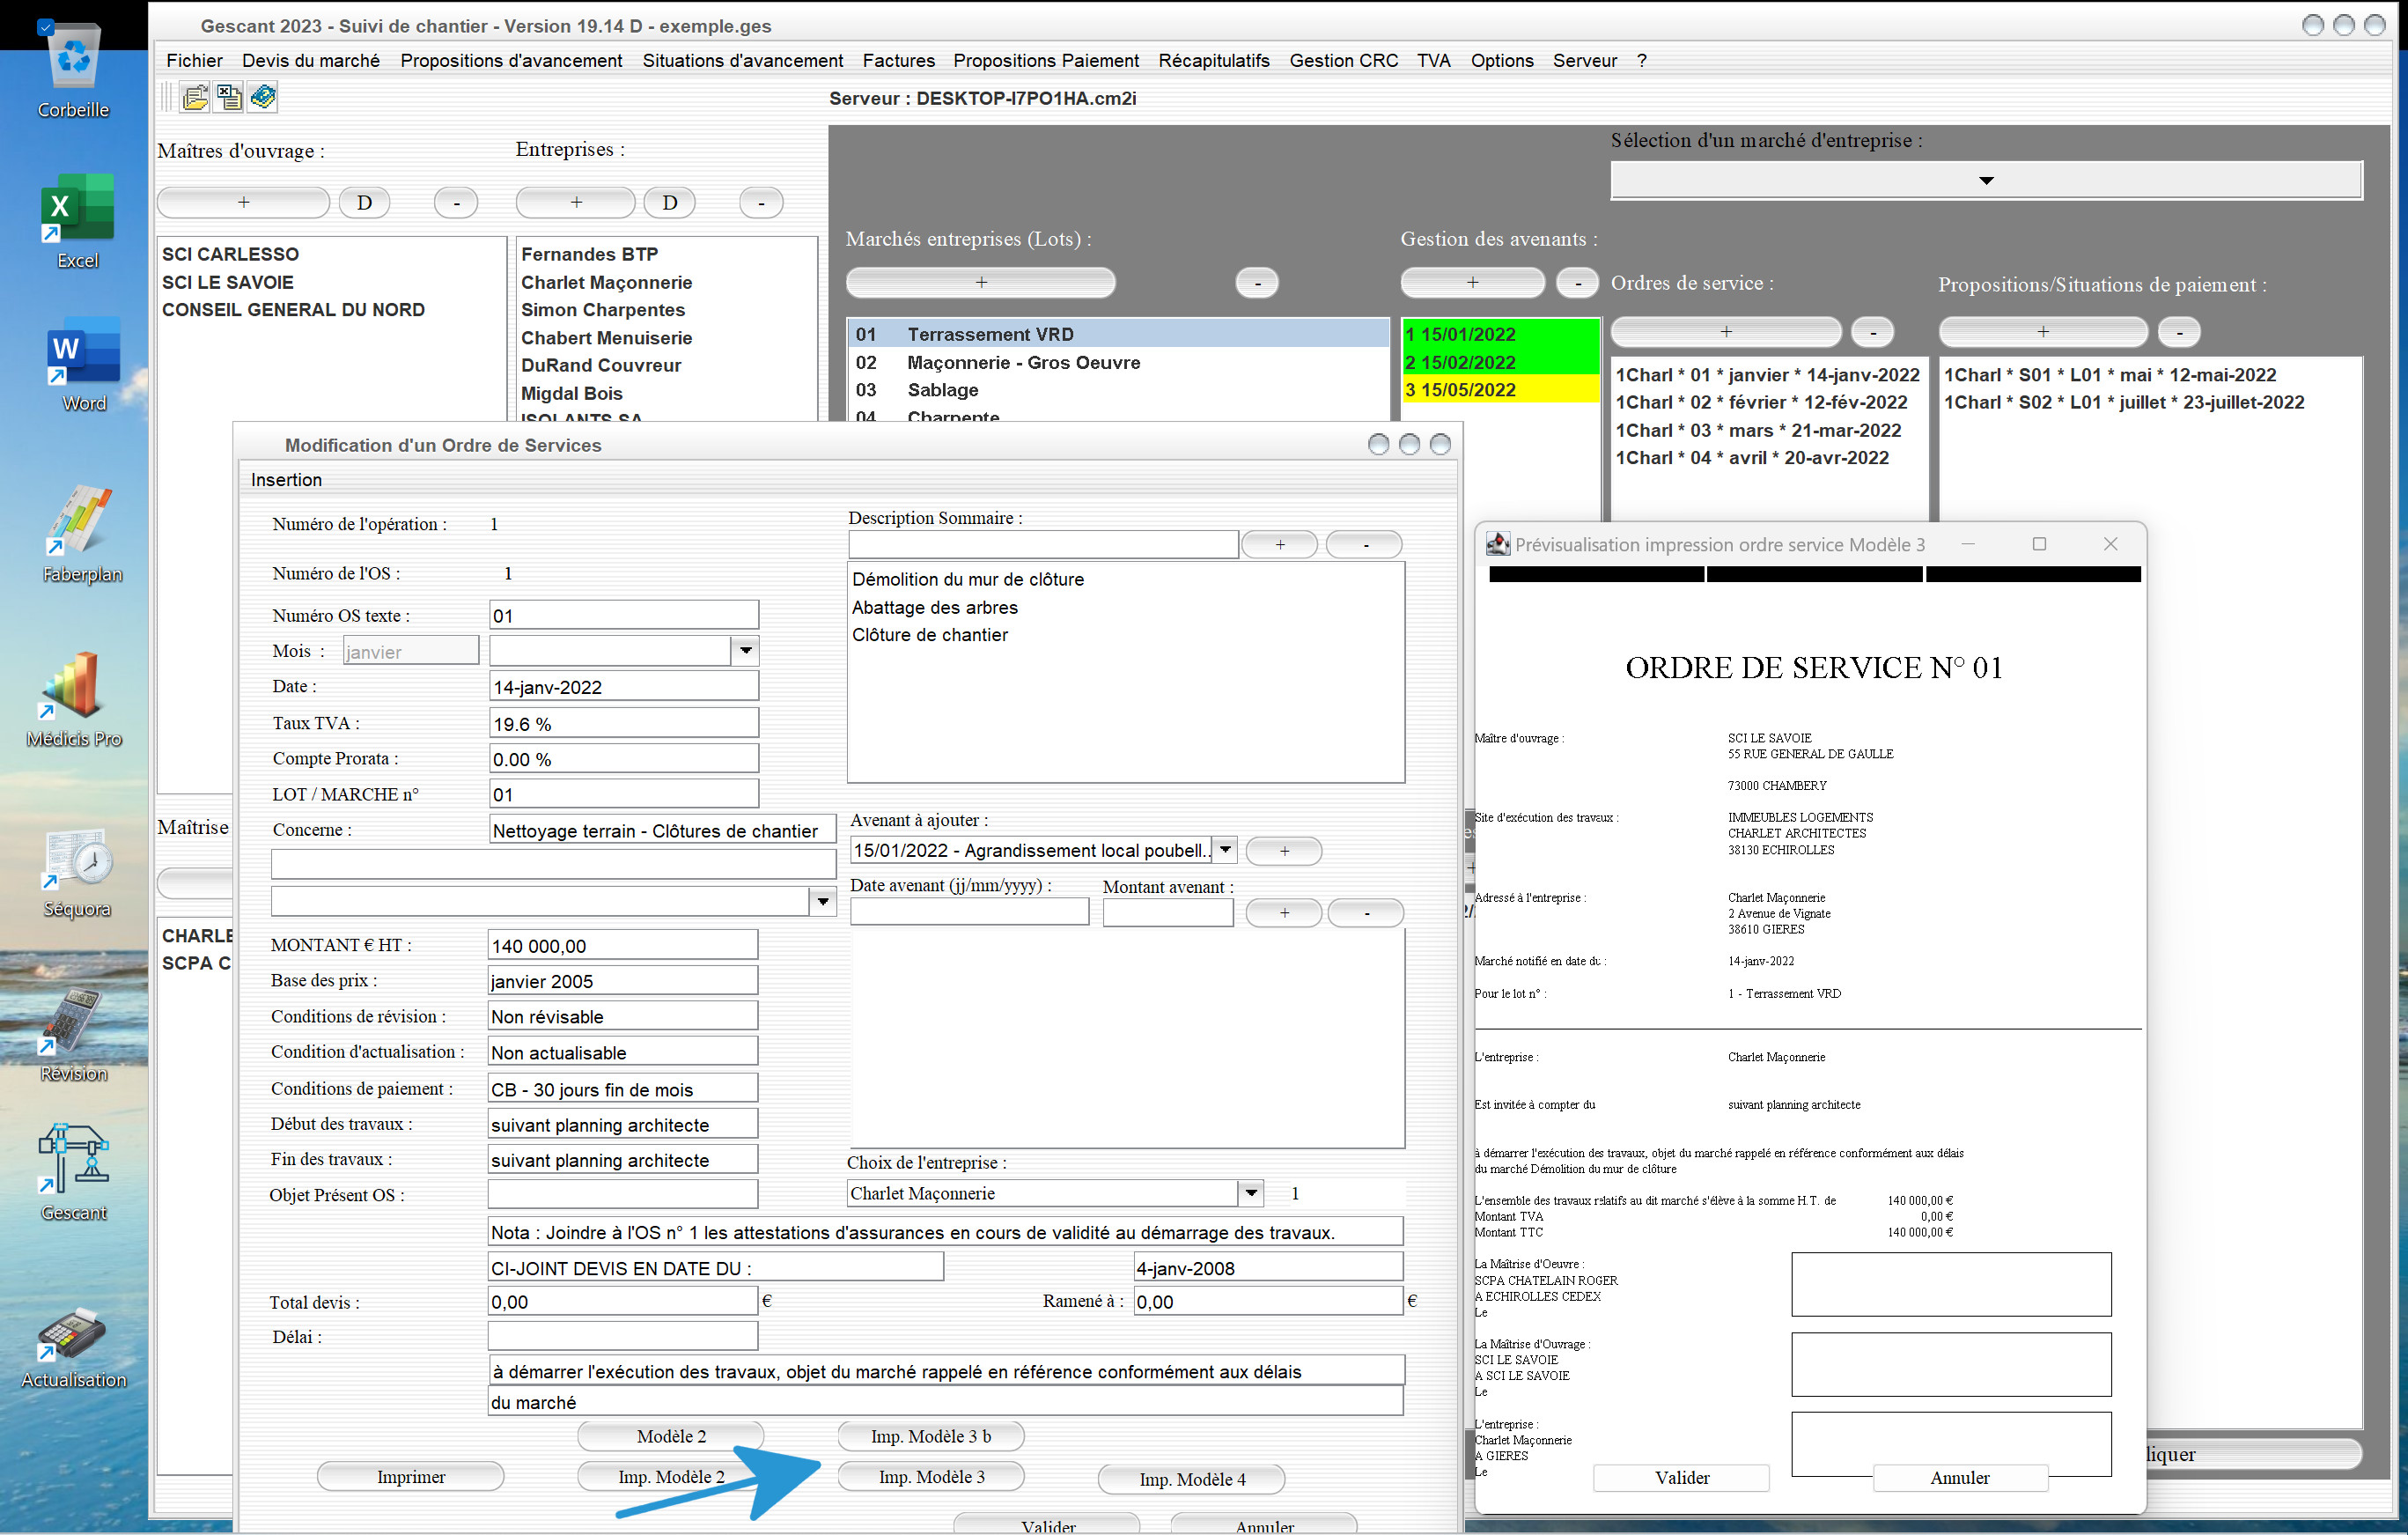Open a file with the folder toolbar icon
Screen dimensions: 2408x1535
point(195,97)
